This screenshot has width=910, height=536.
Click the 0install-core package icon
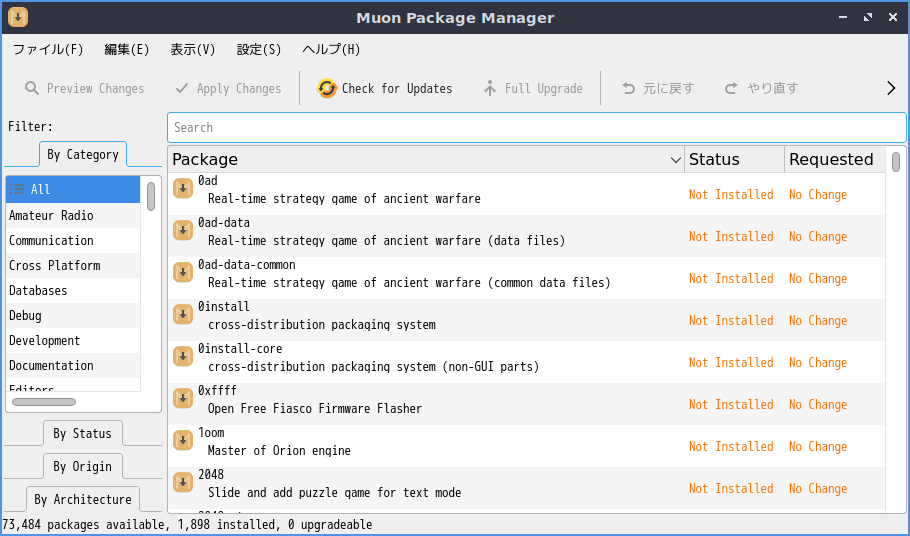tap(183, 356)
